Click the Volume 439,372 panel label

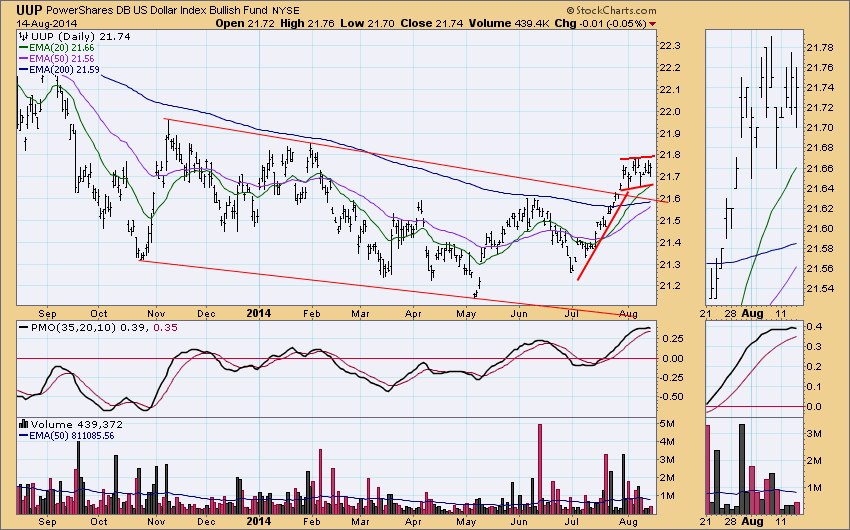click(76, 424)
